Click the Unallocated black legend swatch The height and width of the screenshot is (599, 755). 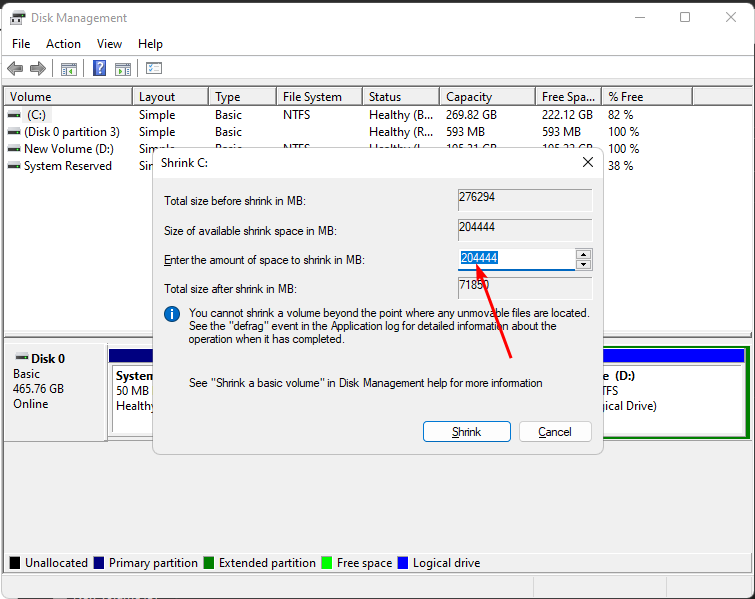(x=15, y=563)
